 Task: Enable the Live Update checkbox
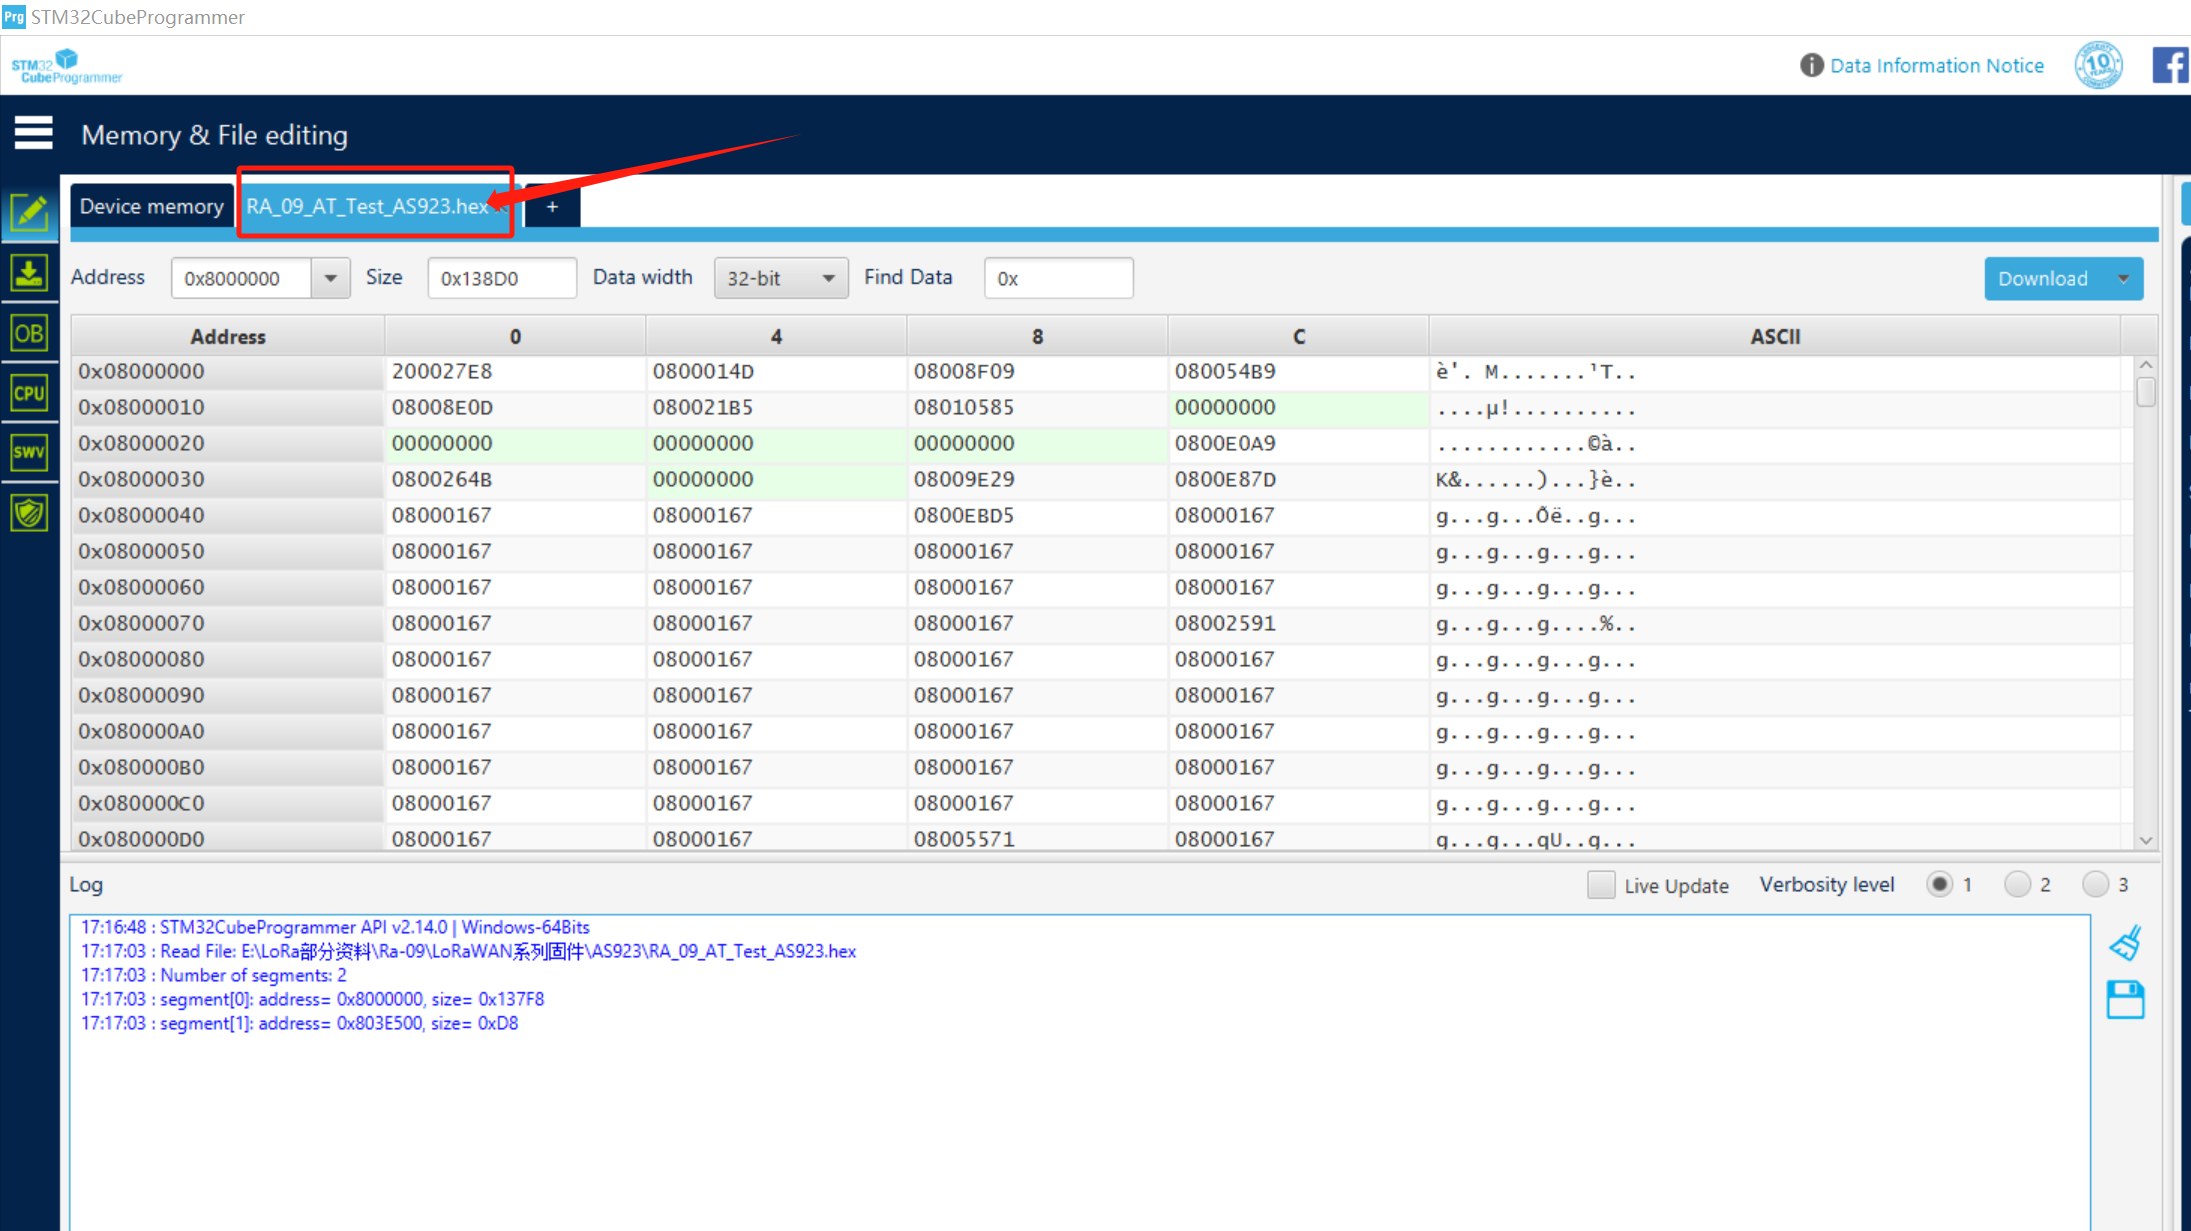(1600, 885)
